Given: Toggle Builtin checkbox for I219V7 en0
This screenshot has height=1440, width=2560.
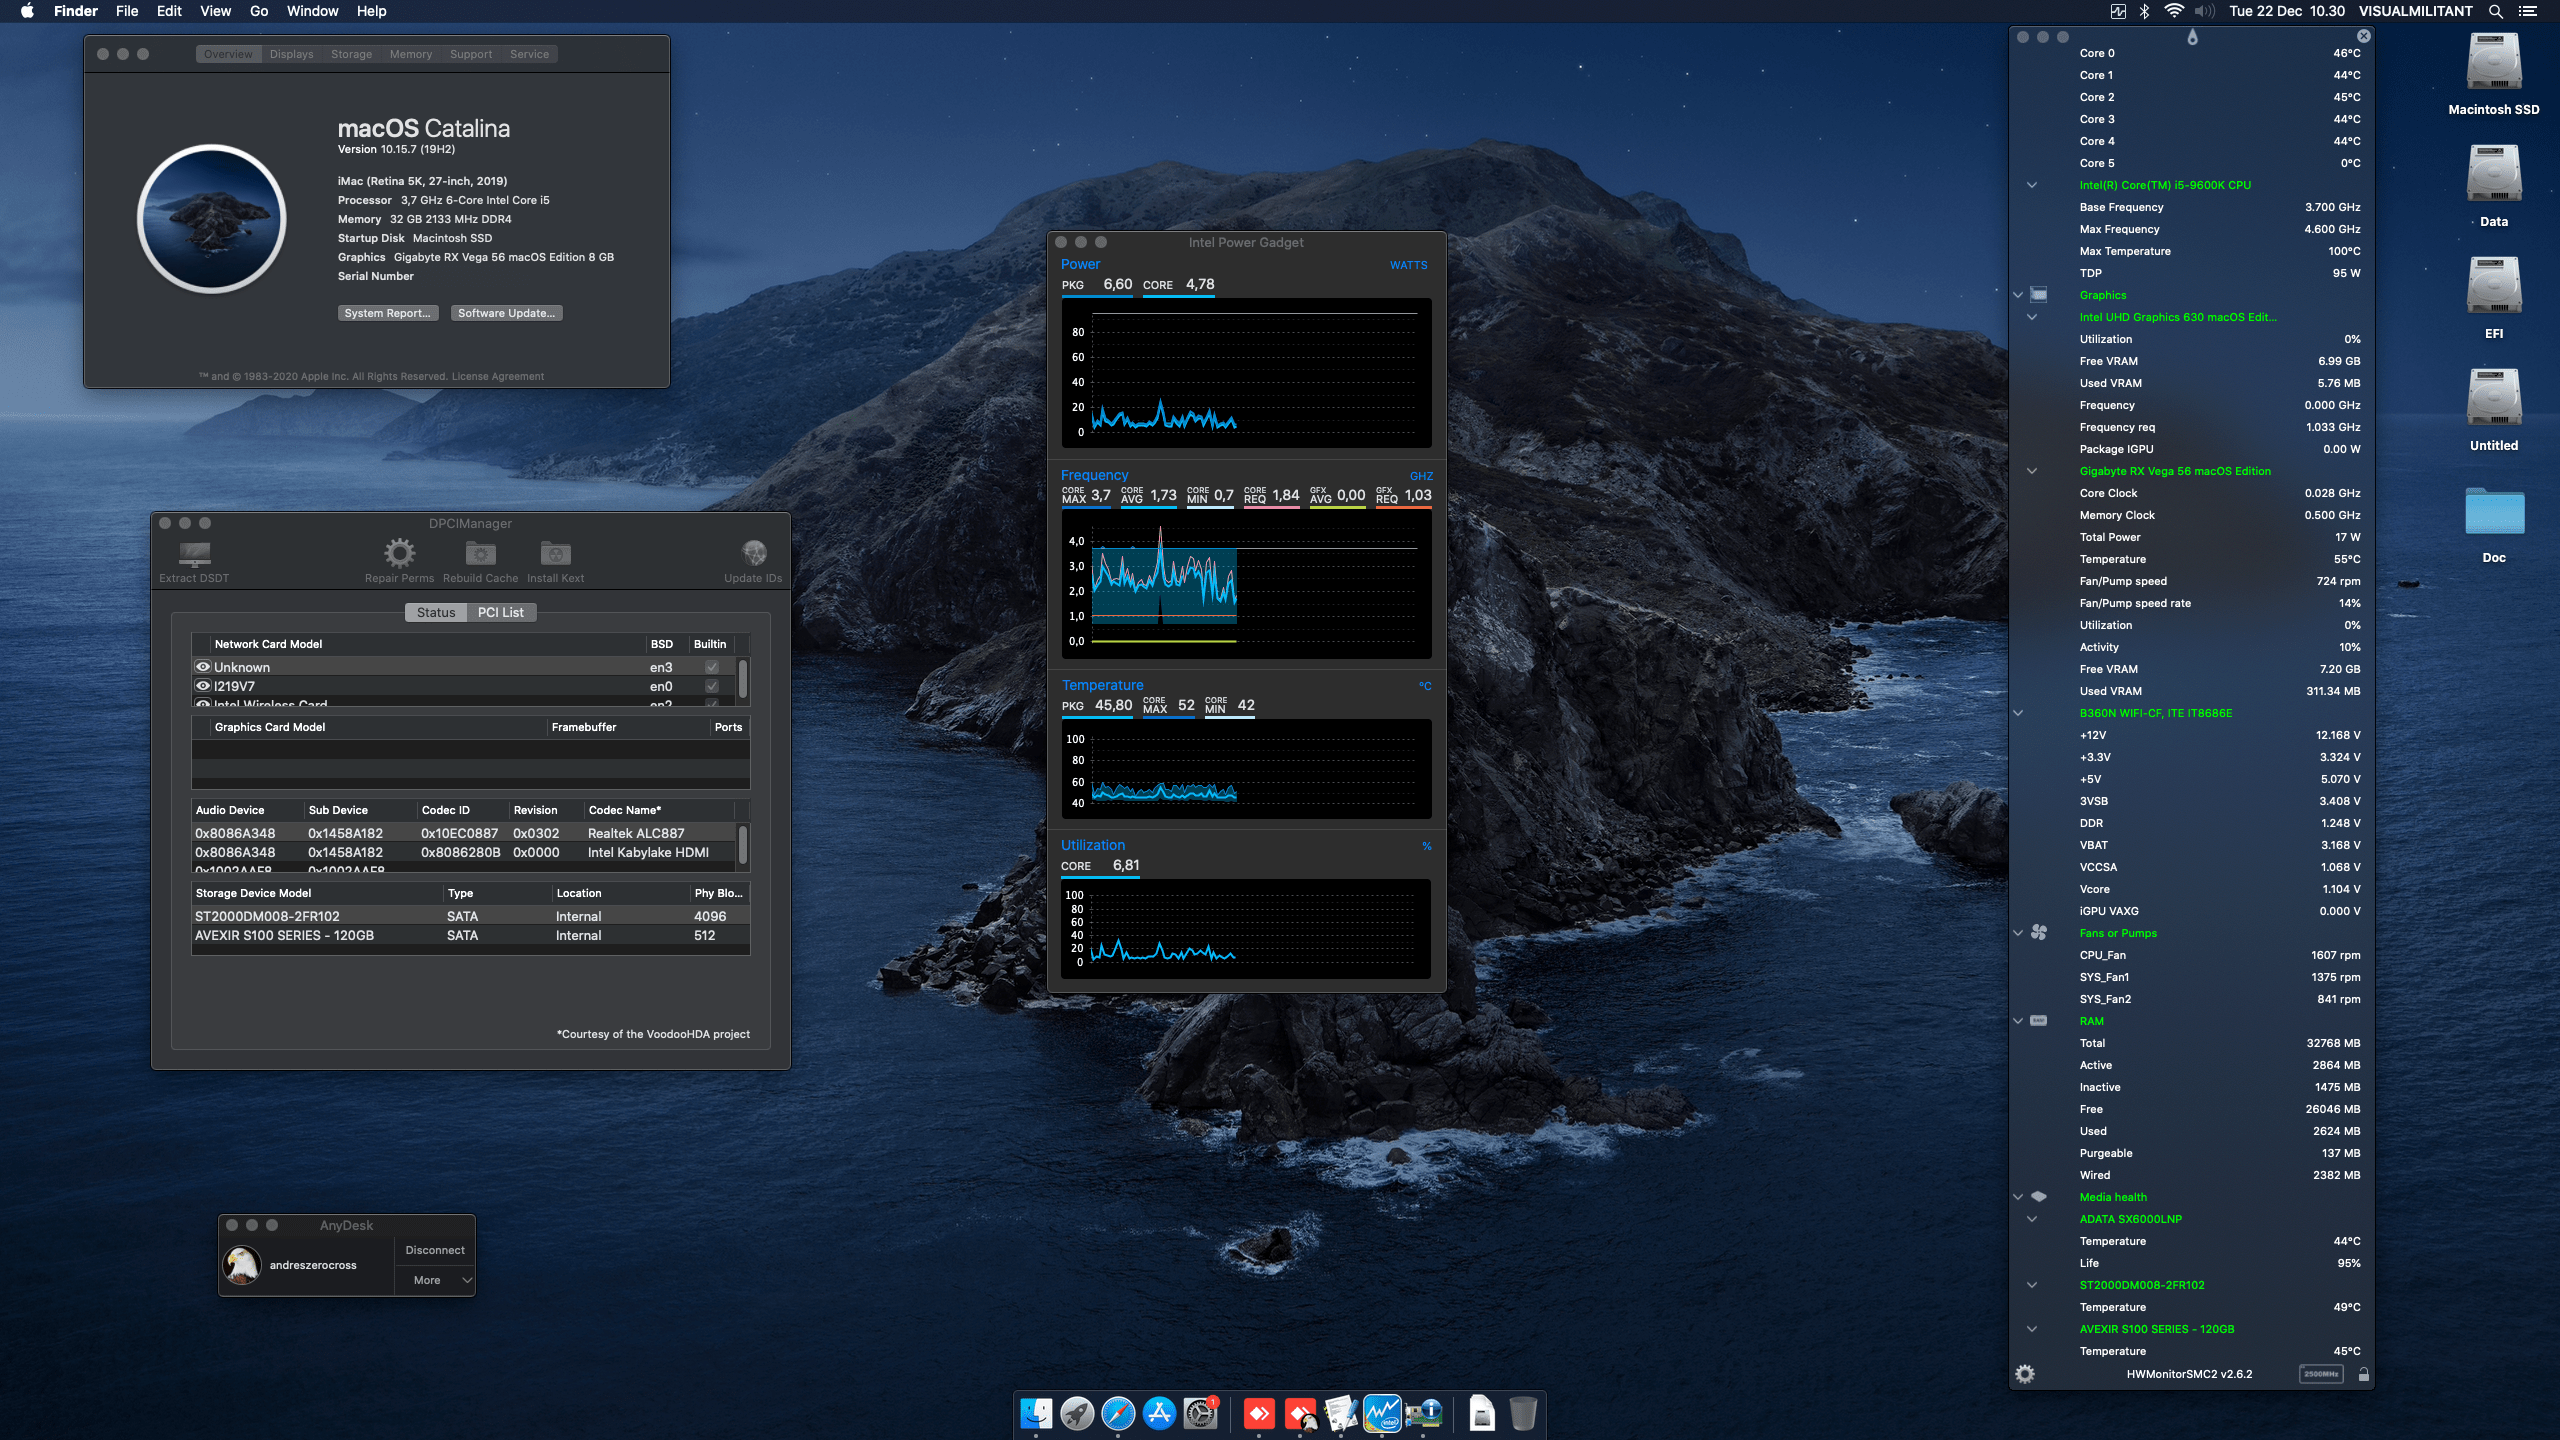Looking at the screenshot, I should point(712,686).
